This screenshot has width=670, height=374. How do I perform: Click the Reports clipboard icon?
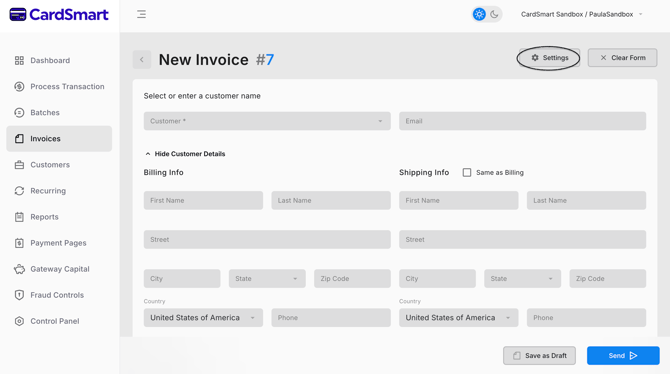[x=19, y=217]
